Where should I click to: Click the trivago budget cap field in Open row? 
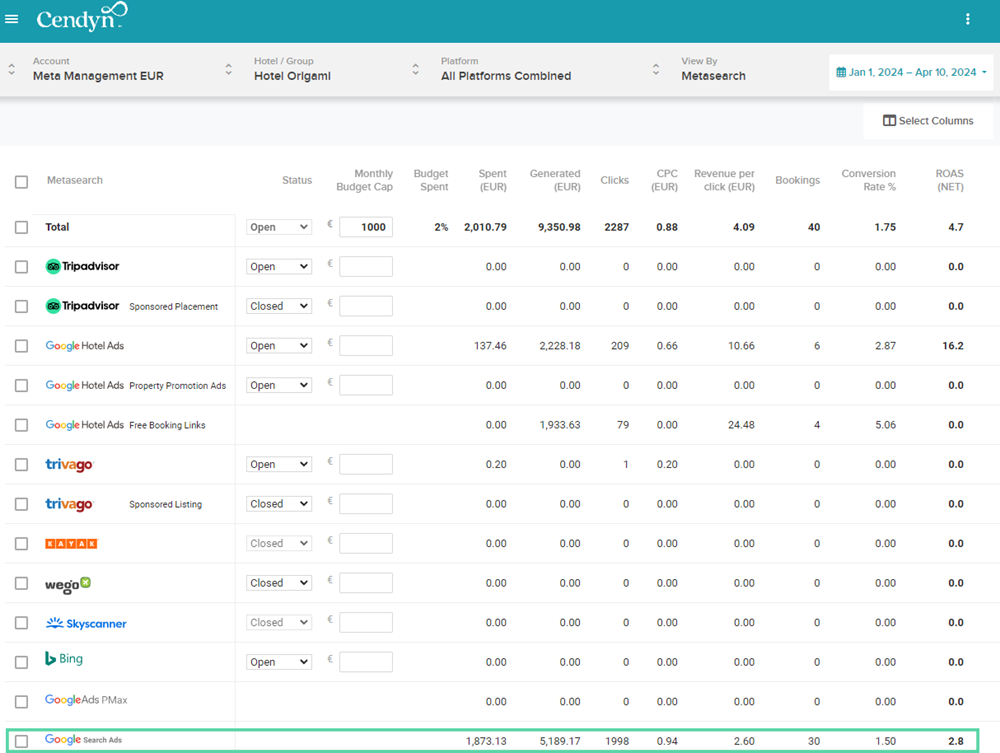coord(366,464)
